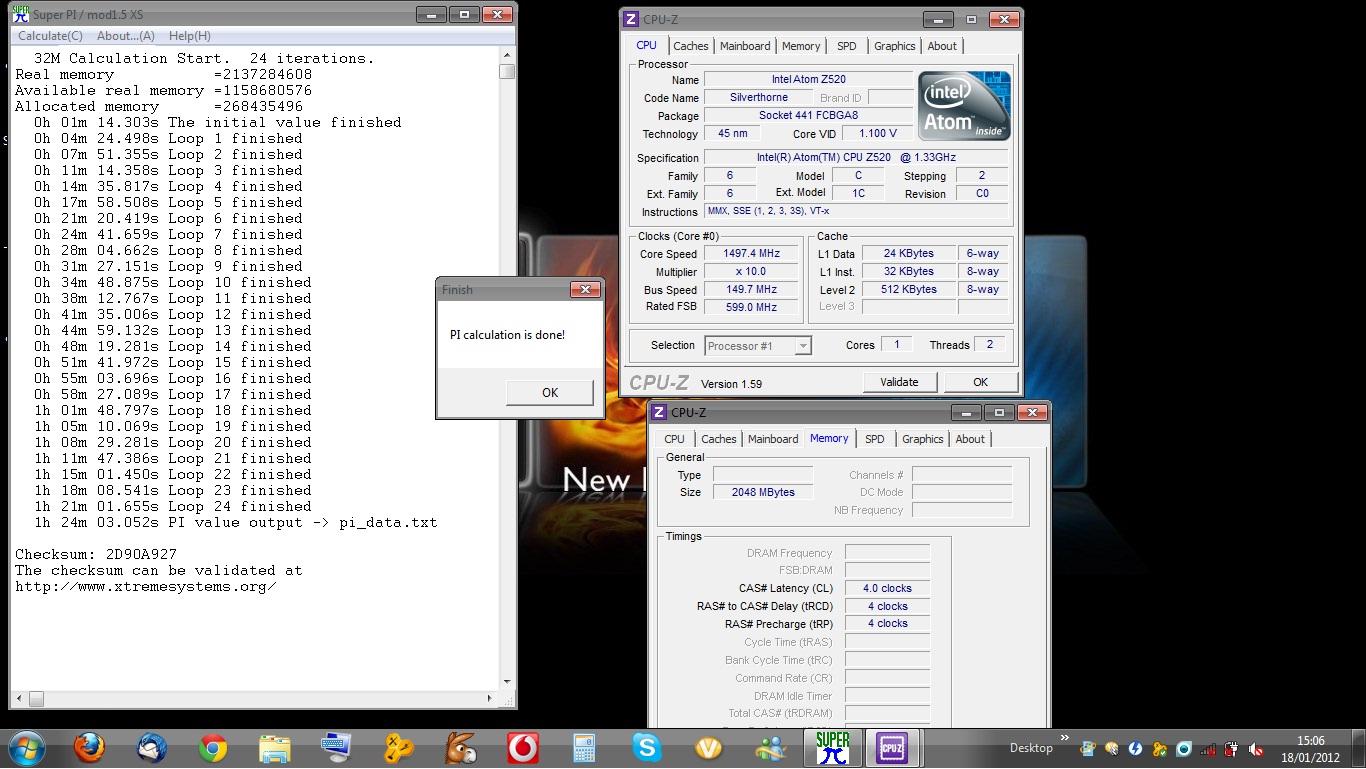The image size is (1366, 769).
Task: Open the Help(H) menu in Super PI
Action: point(189,36)
